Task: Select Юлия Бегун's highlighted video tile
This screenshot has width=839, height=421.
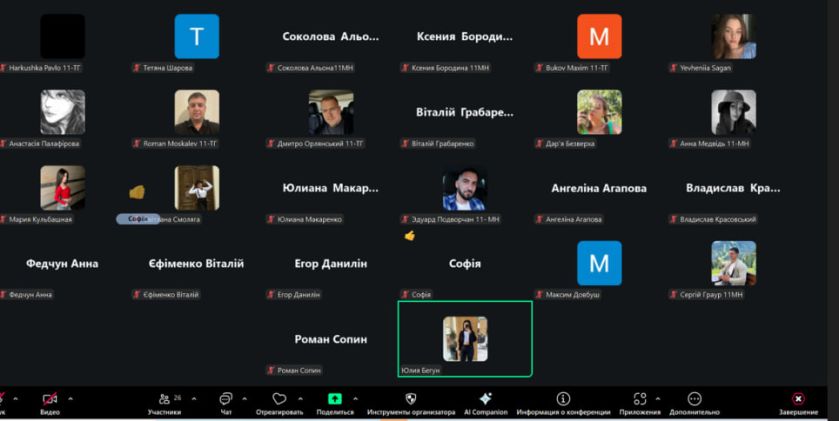Action: tap(465, 339)
